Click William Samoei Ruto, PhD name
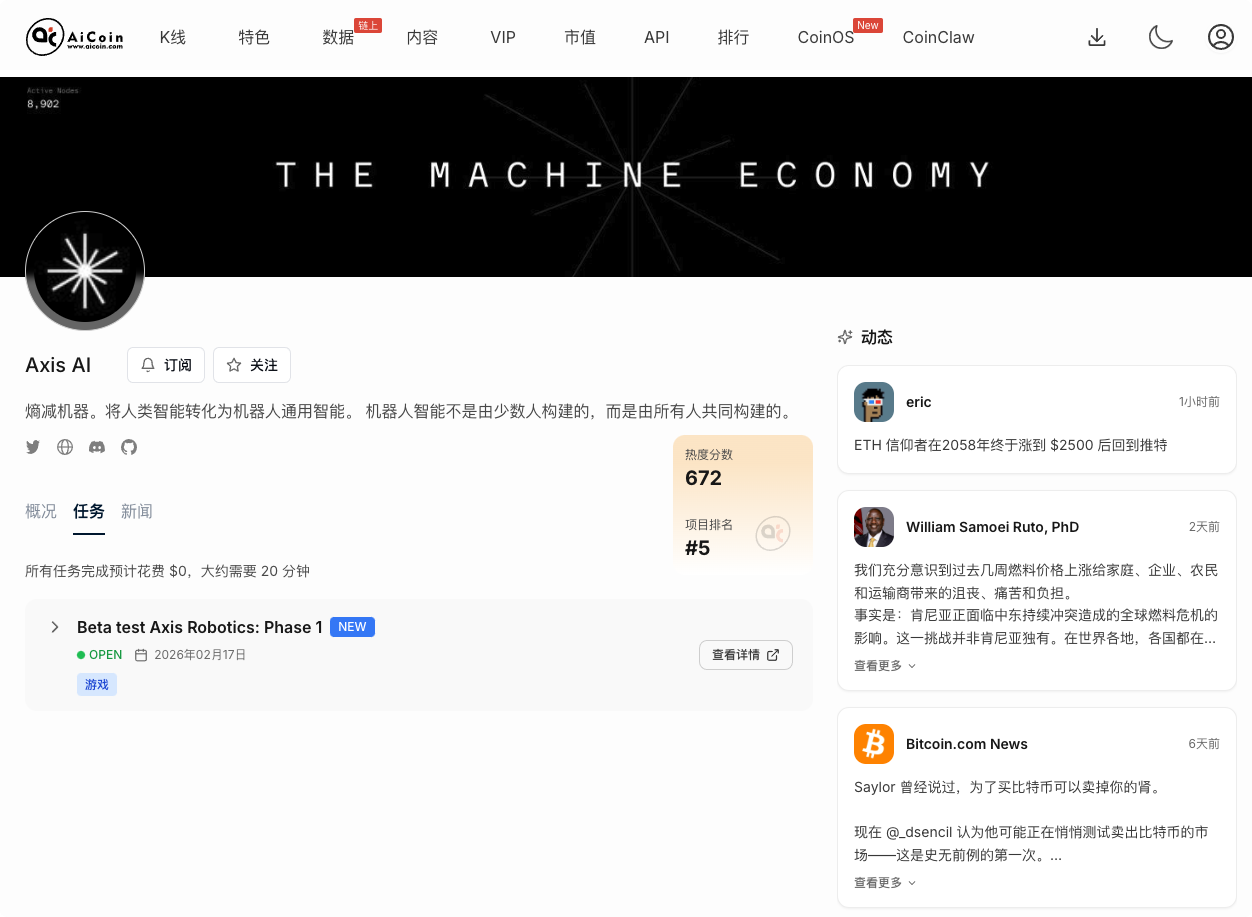This screenshot has width=1252, height=917. click(992, 527)
